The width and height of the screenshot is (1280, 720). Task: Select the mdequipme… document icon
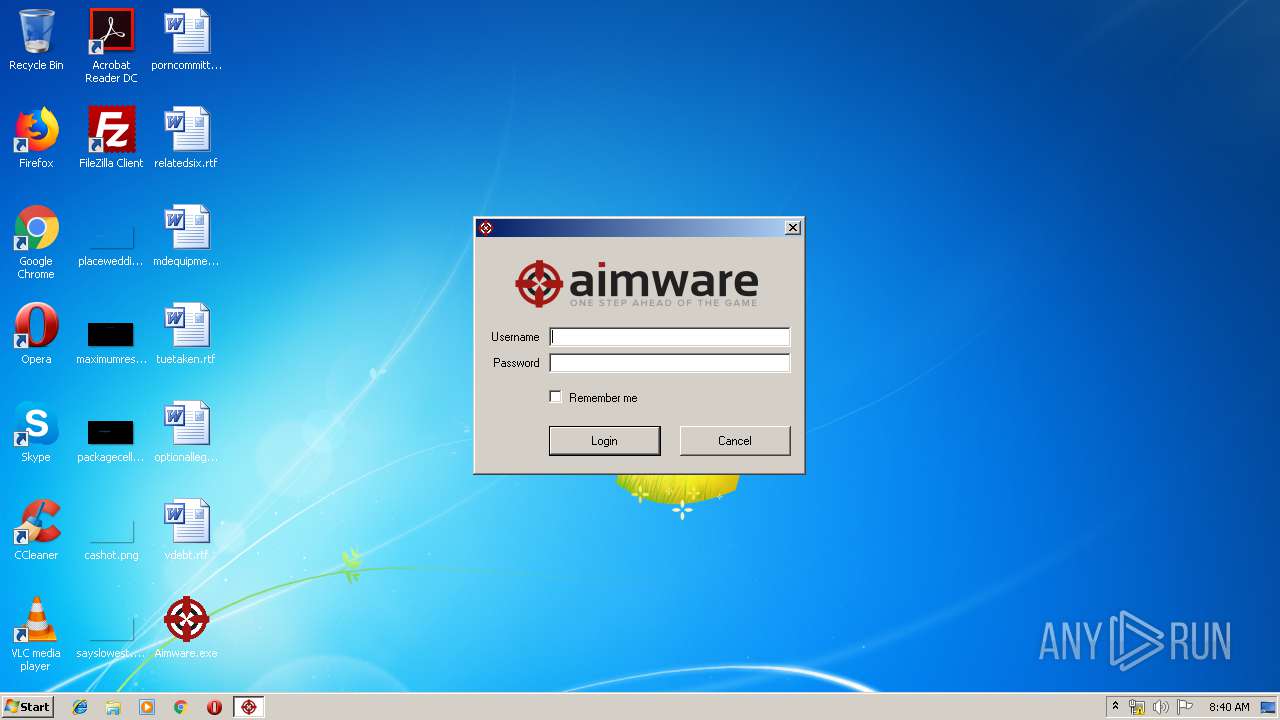[x=186, y=236]
